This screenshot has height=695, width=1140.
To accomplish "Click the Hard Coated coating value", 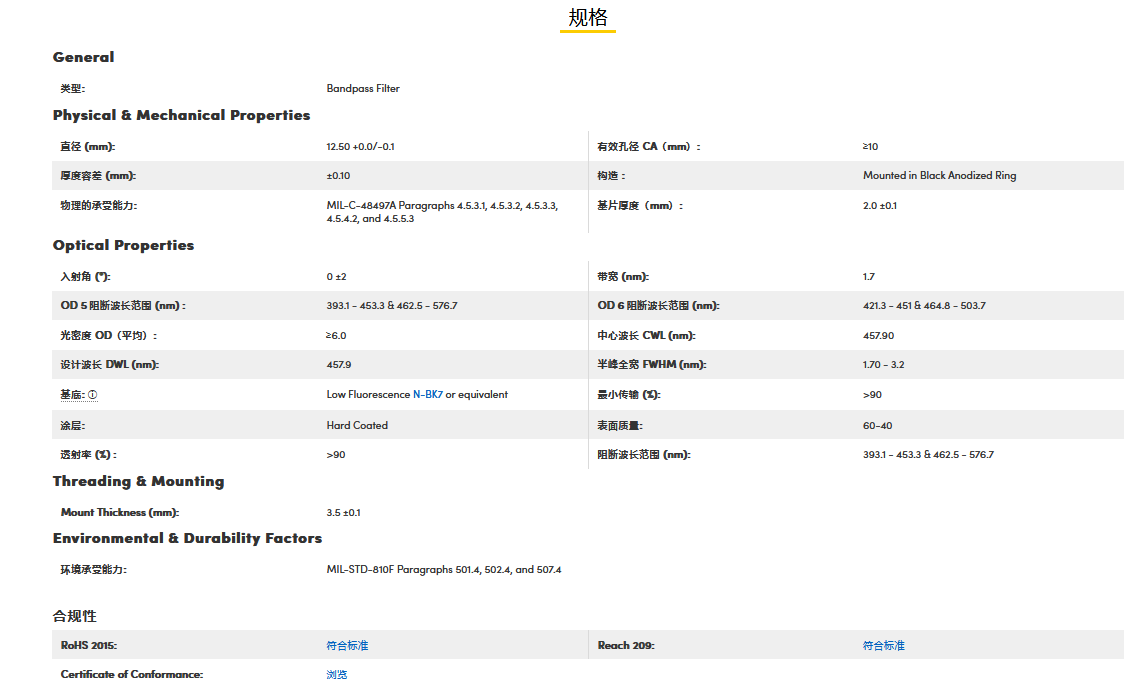I will [357, 425].
